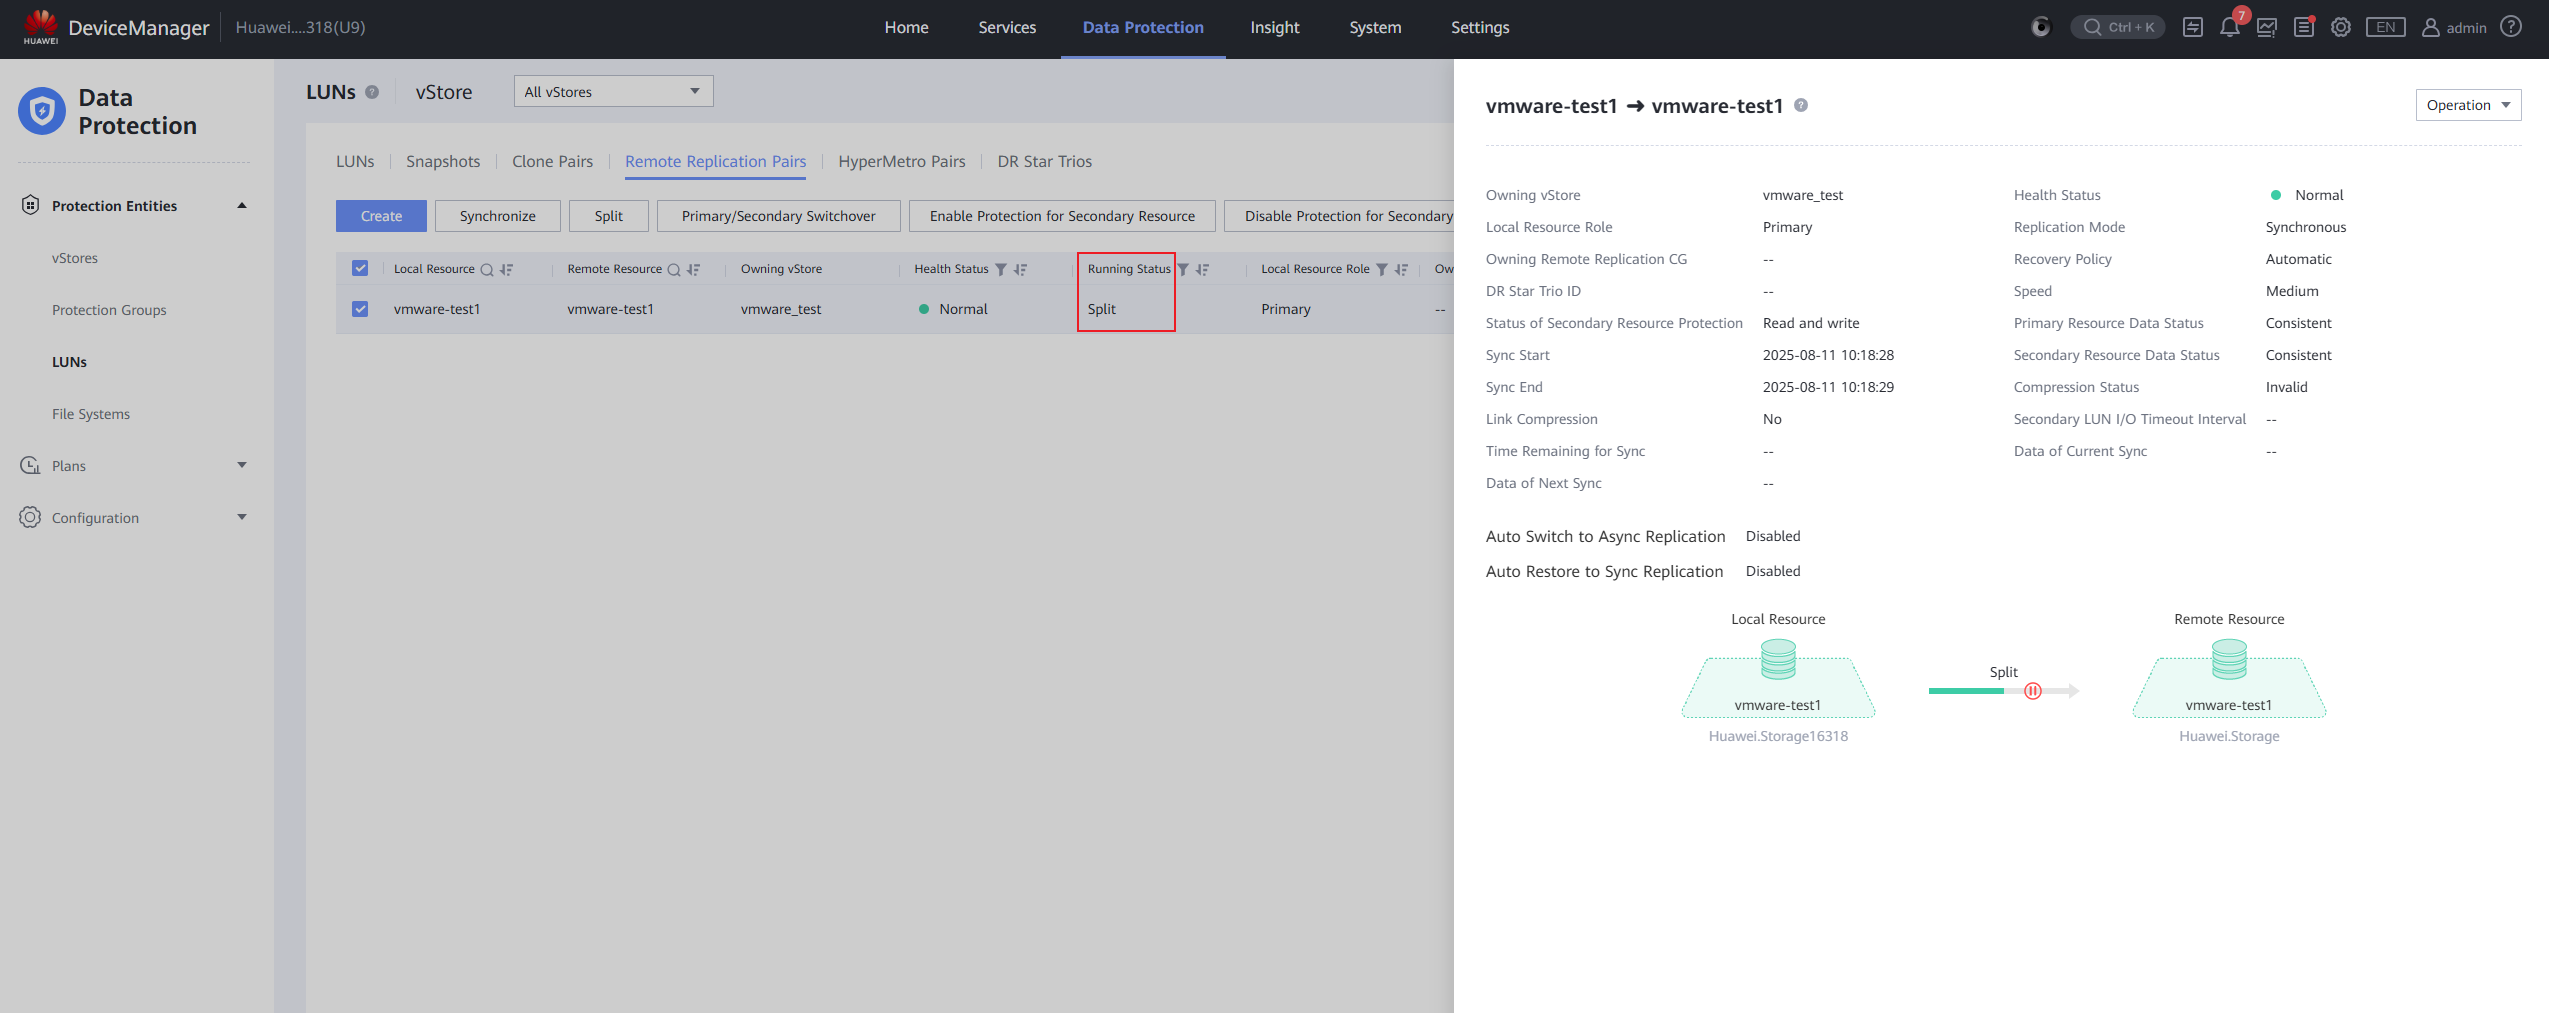Filter the Local Resource Role column
This screenshot has width=2549, height=1013.
point(1382,269)
